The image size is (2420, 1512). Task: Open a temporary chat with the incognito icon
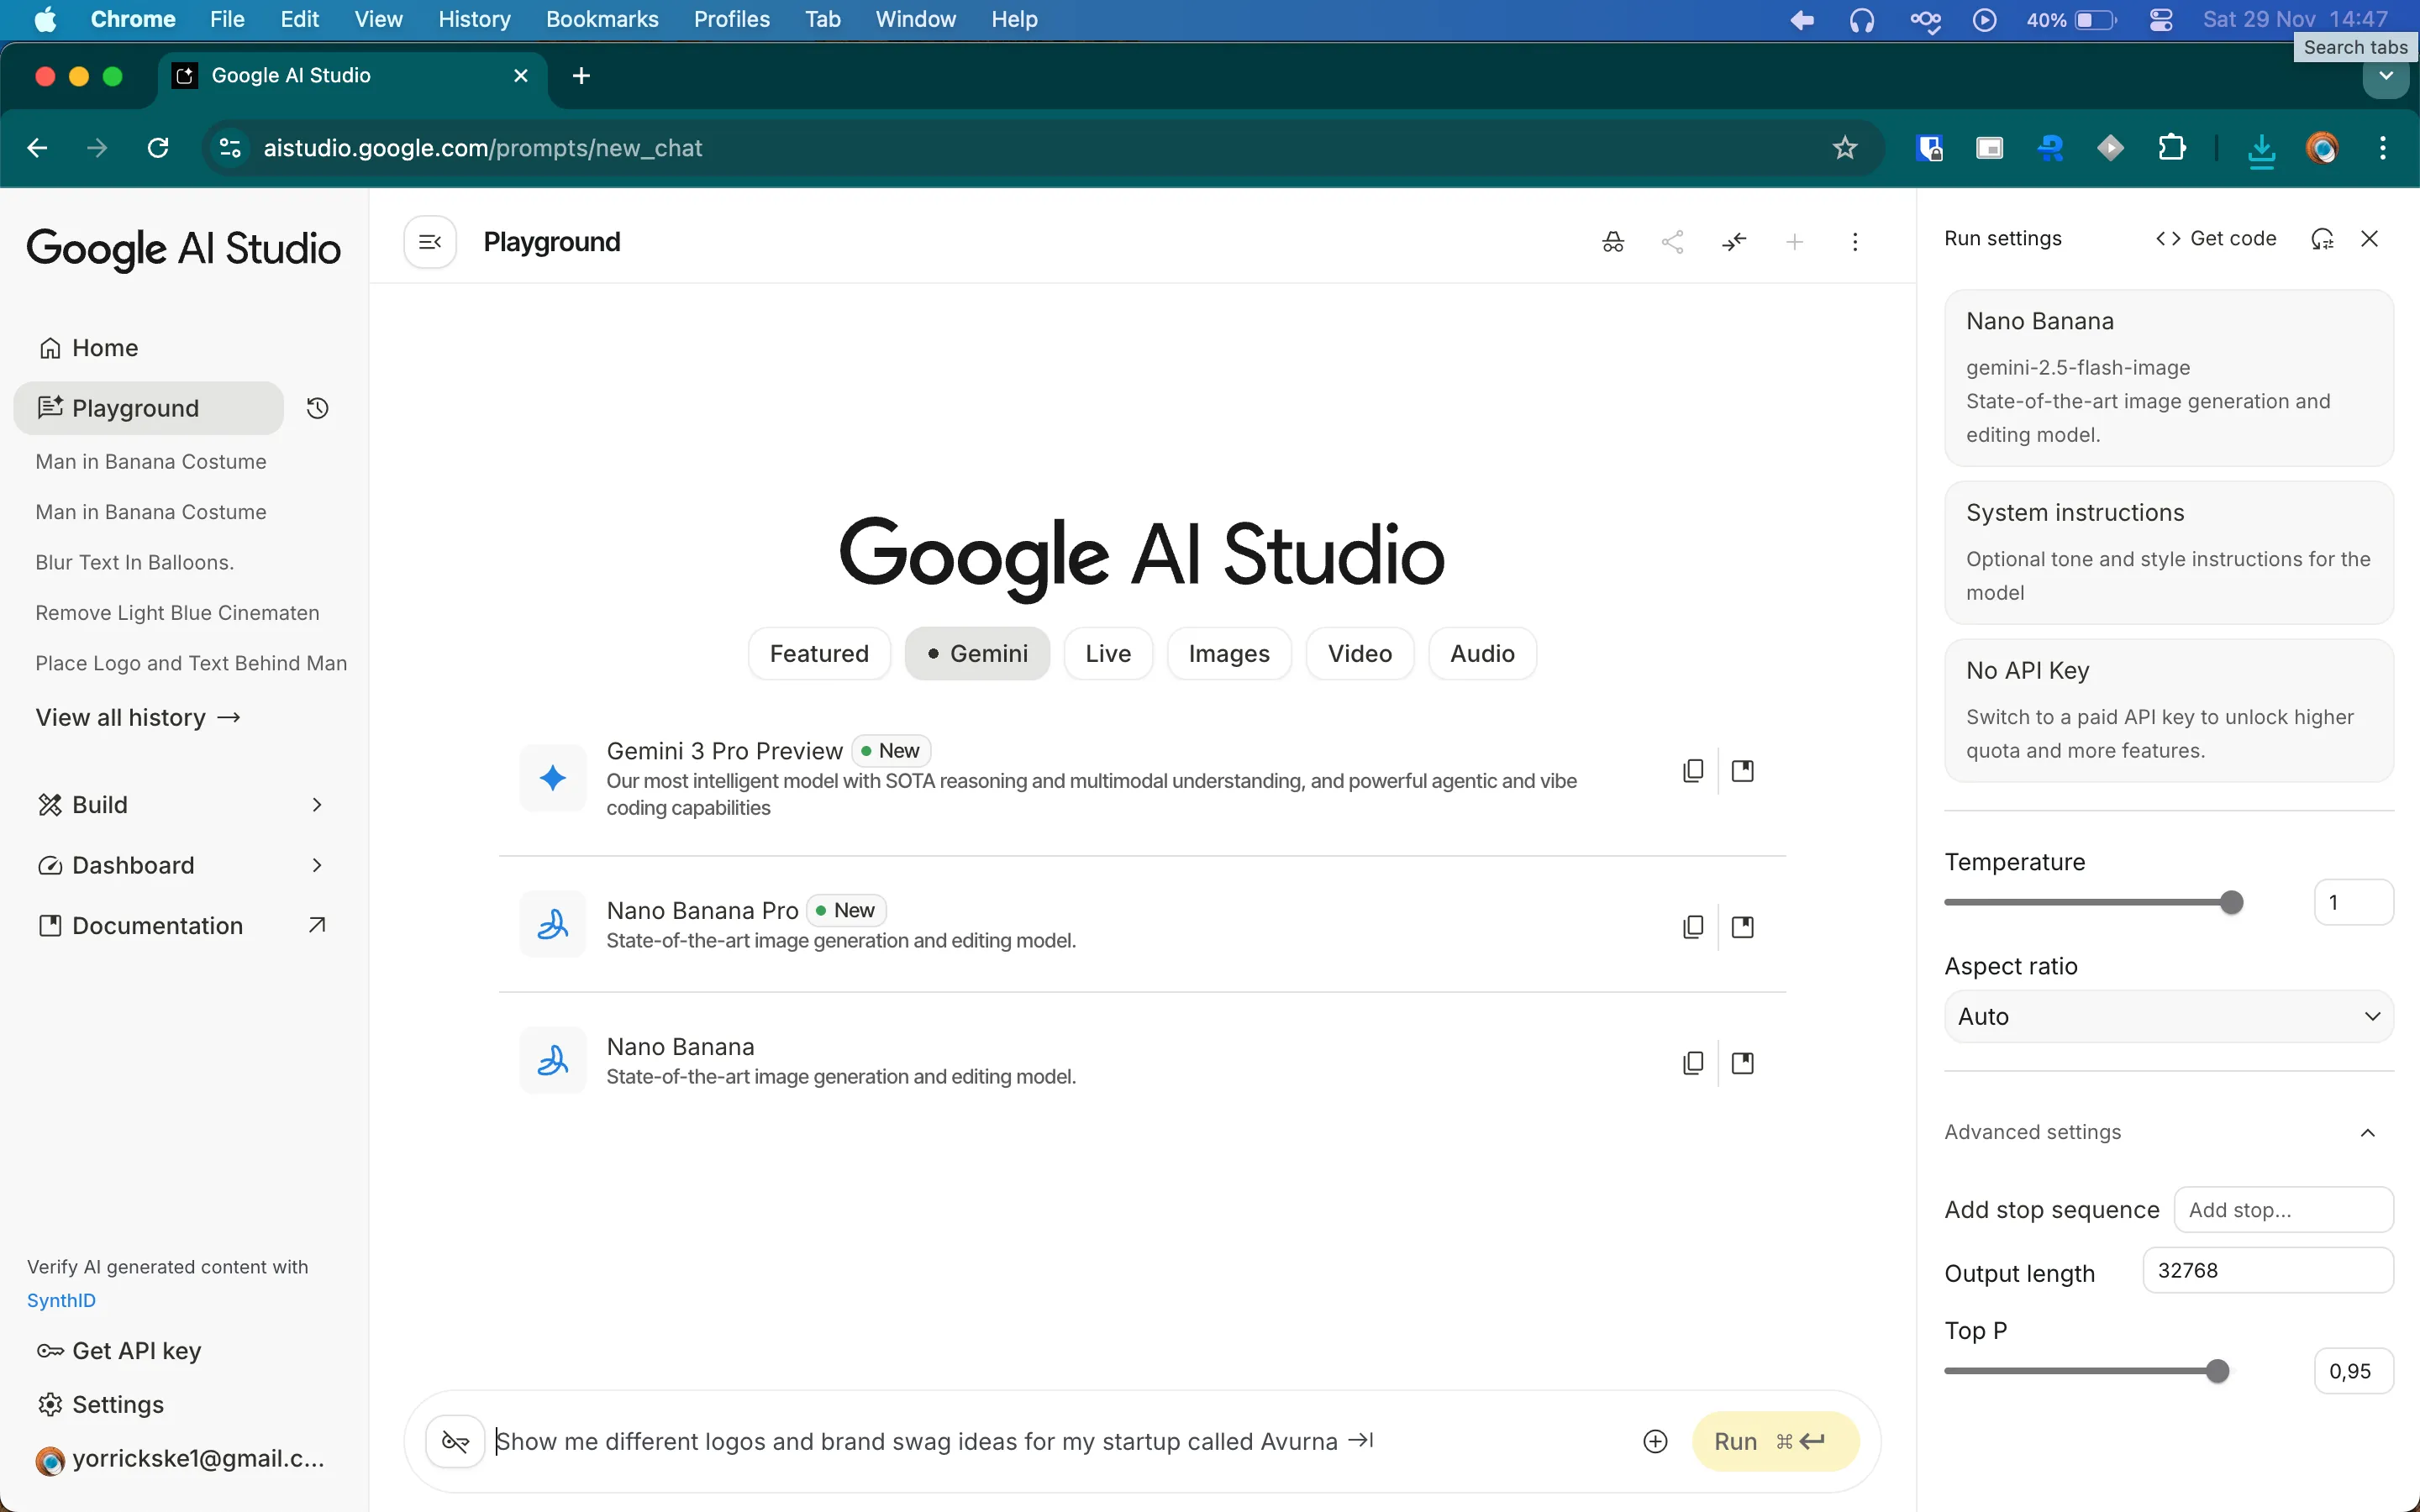[x=1612, y=241]
